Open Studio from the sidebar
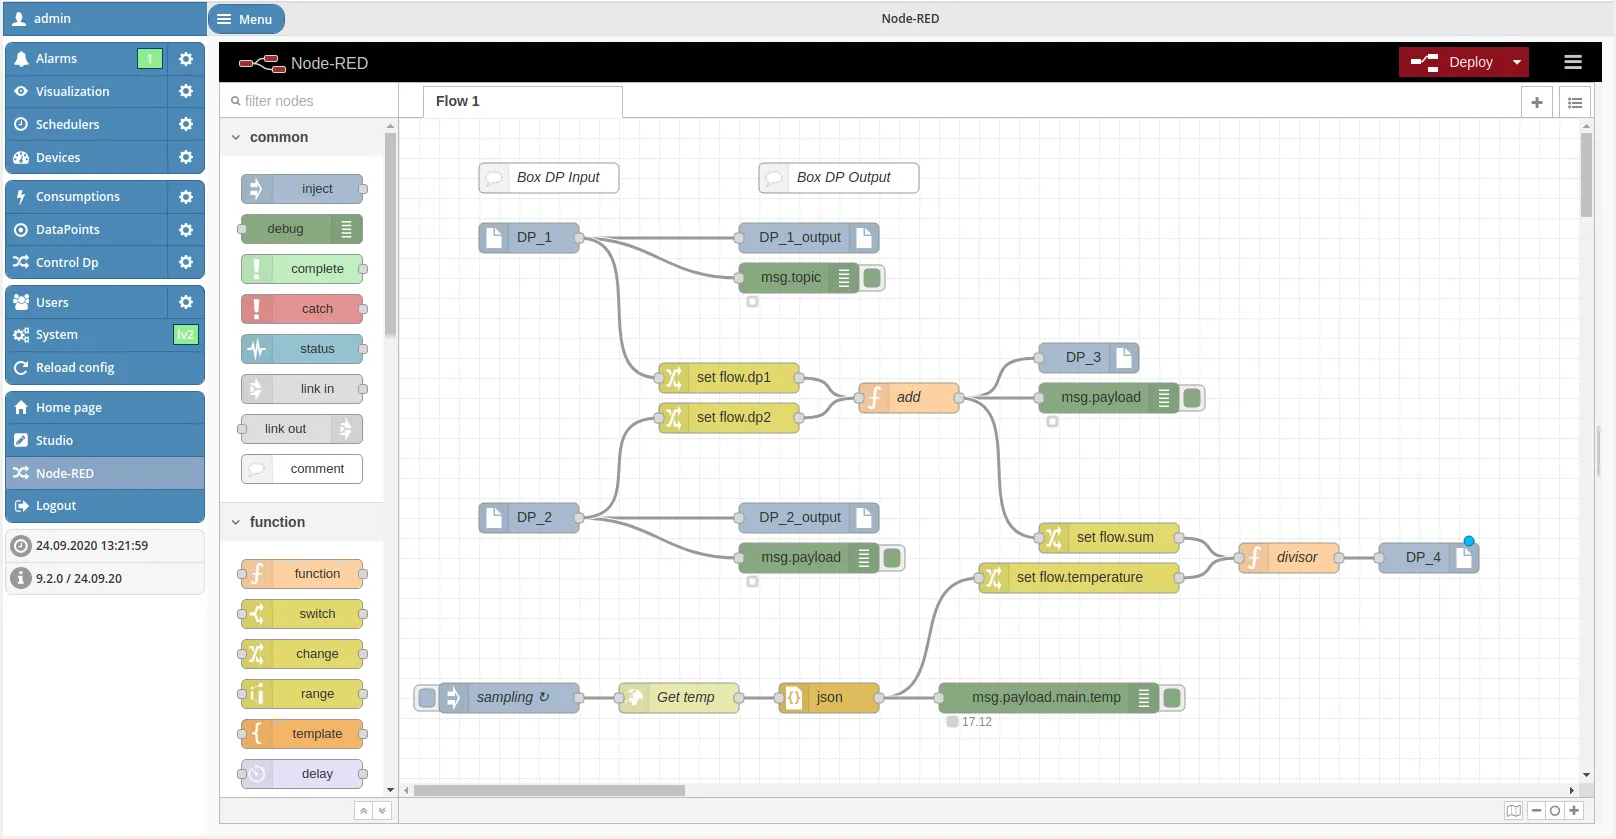Image resolution: width=1616 pixels, height=839 pixels. [x=105, y=440]
